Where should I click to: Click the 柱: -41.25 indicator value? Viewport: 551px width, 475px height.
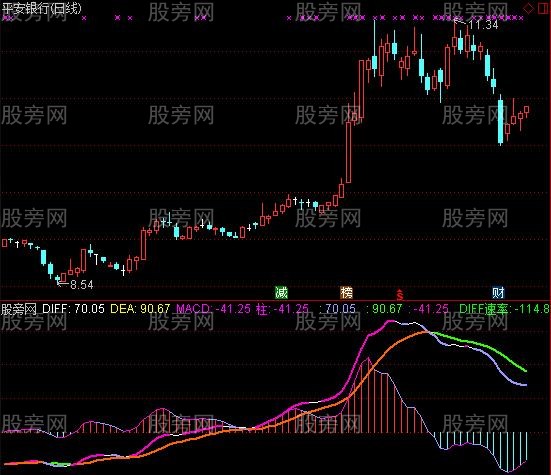click(282, 309)
